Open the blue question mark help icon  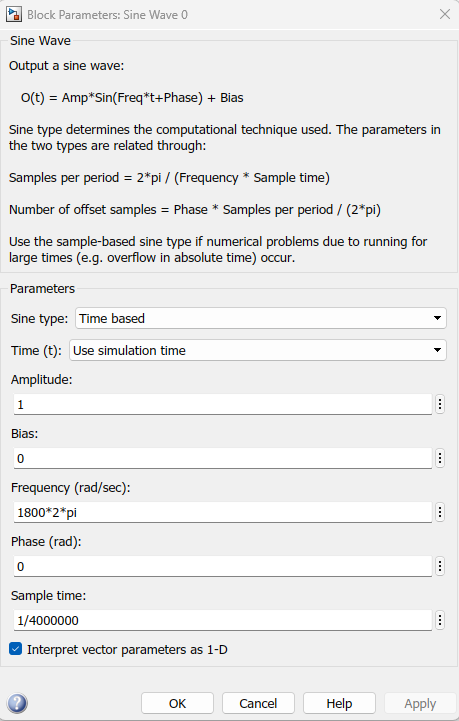pos(17,703)
